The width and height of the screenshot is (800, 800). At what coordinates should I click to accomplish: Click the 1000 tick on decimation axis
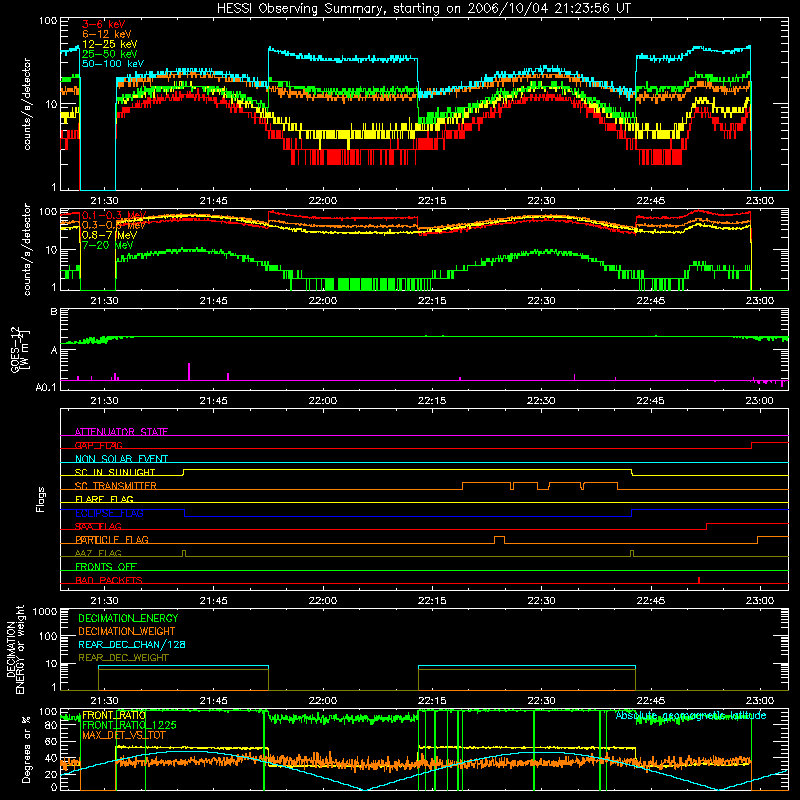tap(44, 612)
